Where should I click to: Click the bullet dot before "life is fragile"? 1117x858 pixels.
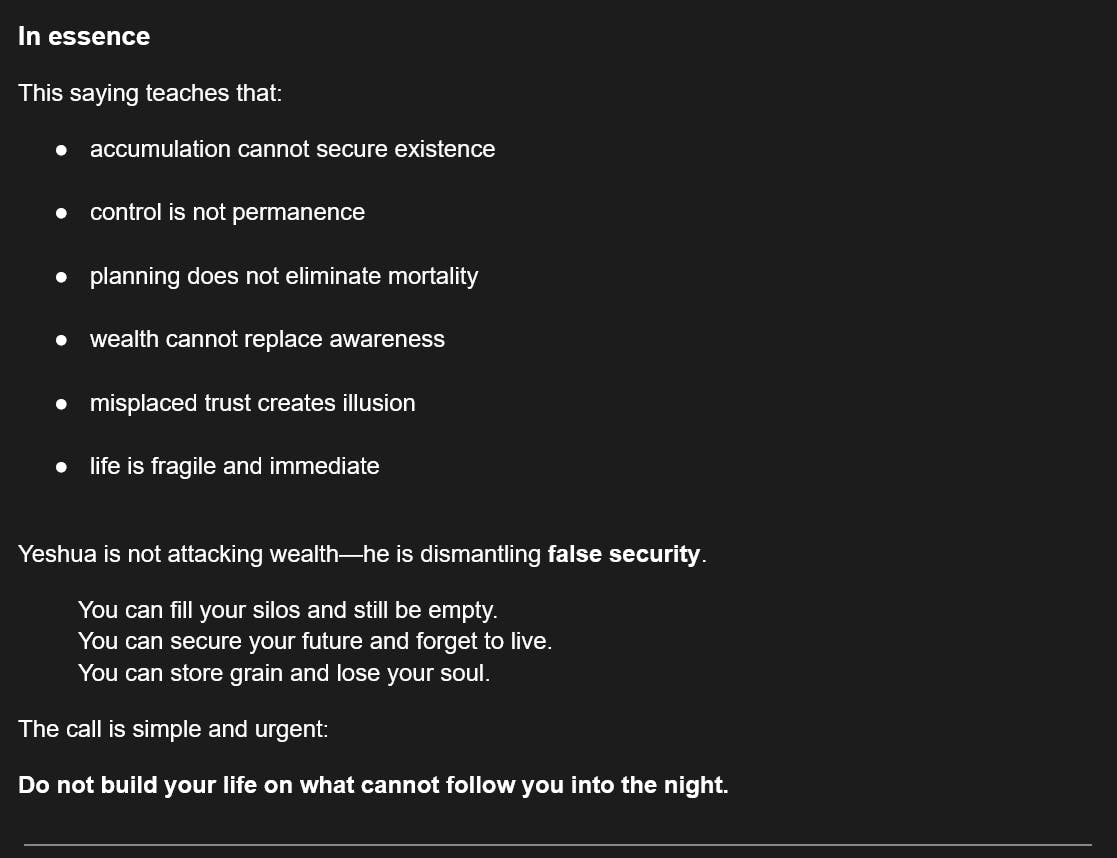pyautogui.click(x=61, y=467)
